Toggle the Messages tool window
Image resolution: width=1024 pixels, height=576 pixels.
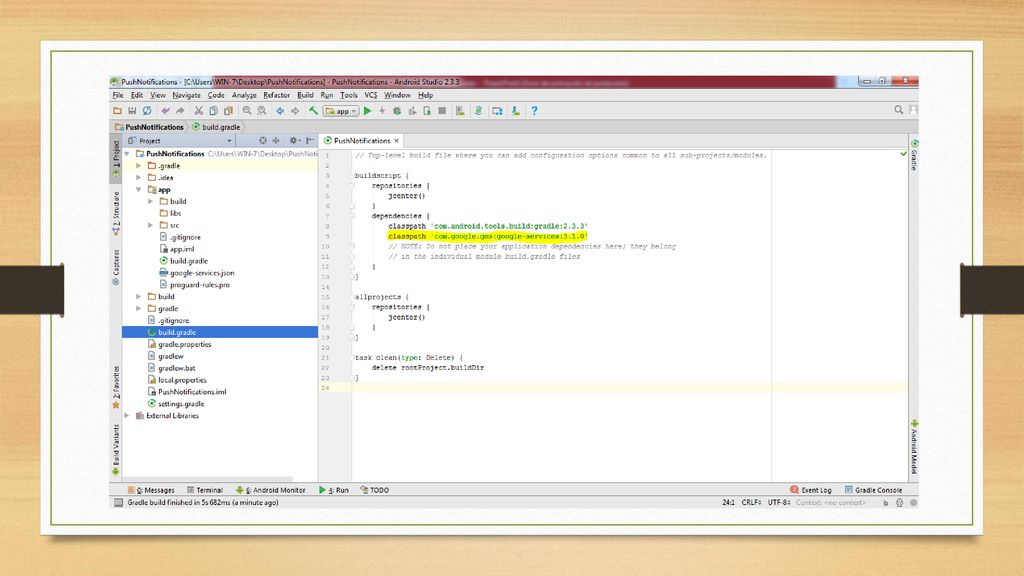(x=152, y=490)
